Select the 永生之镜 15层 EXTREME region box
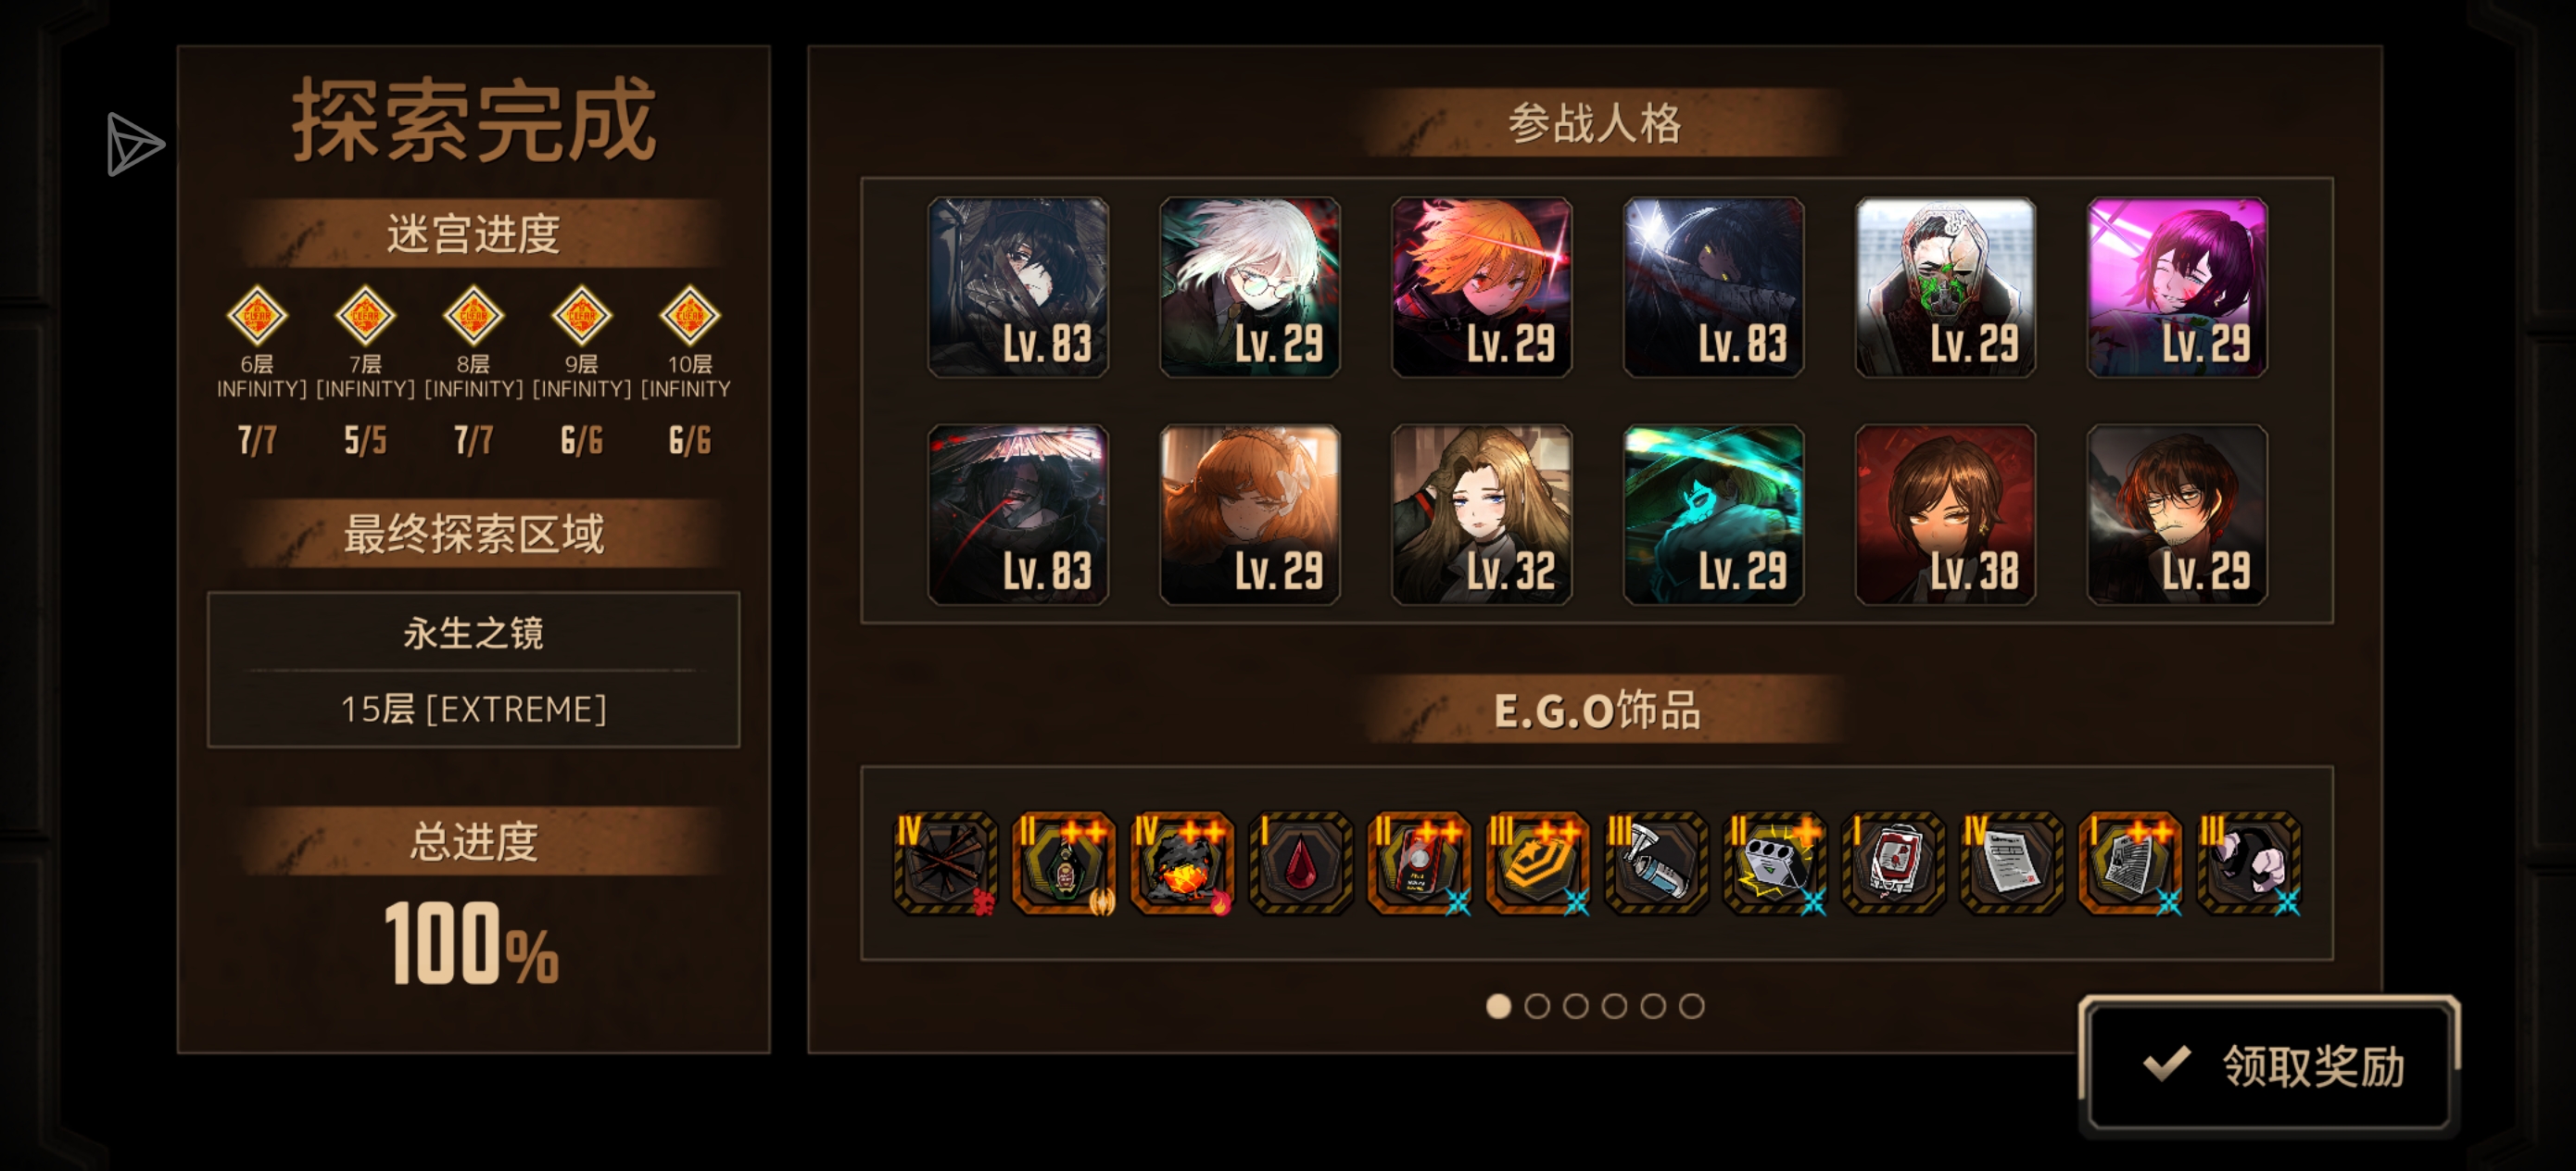The image size is (2576, 1171). click(473, 670)
